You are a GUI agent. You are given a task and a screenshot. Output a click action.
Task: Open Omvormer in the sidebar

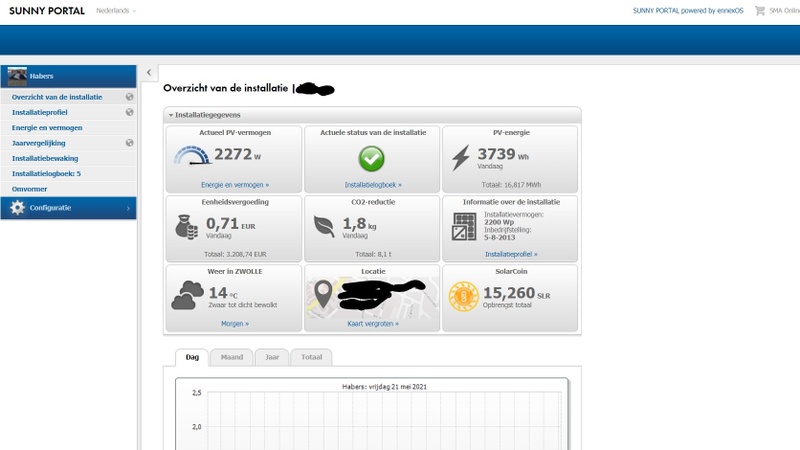click(x=30, y=189)
